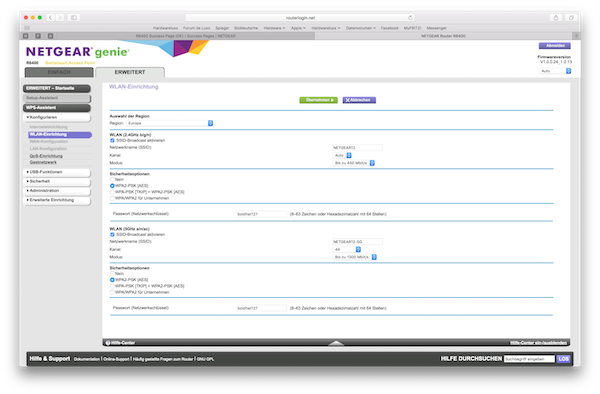Open the 2.4GHz Kanal dropdown set to Auto

click(x=342, y=155)
